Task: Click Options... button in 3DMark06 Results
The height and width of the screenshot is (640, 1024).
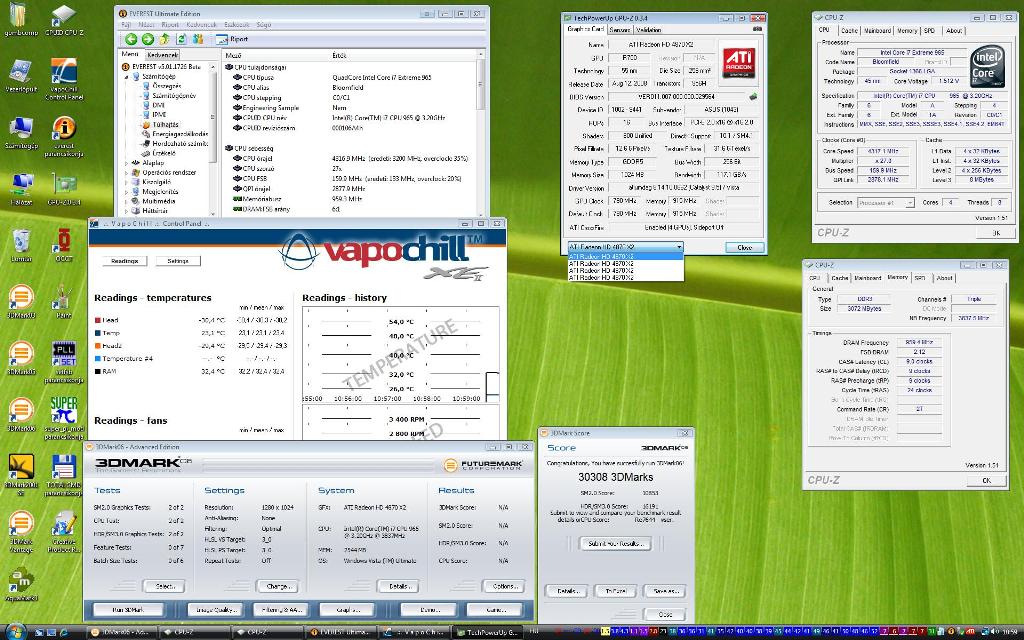Action: pyautogui.click(x=504, y=586)
